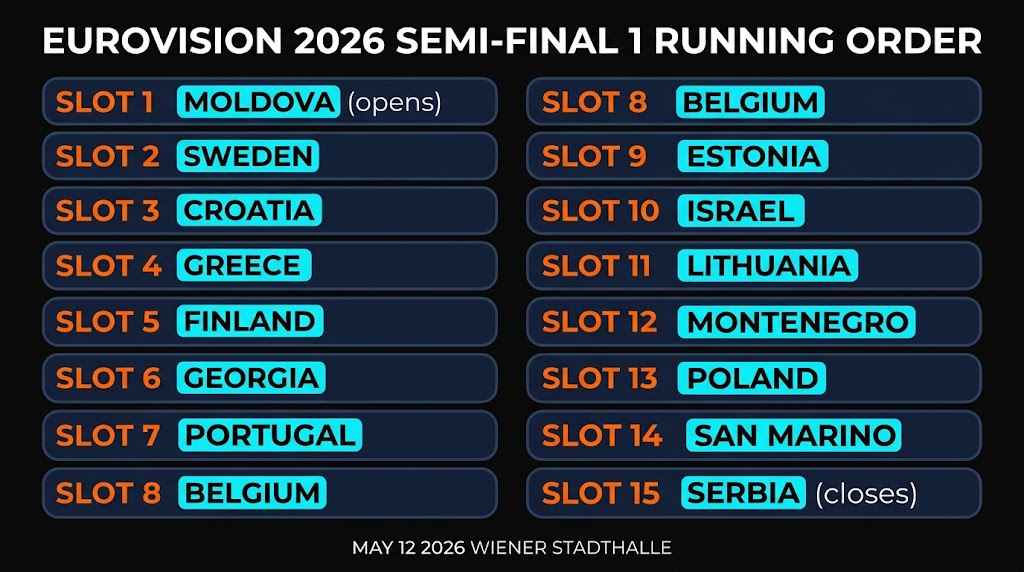Click the orange SLOT 15 text
1024x572 pixels.
point(601,493)
